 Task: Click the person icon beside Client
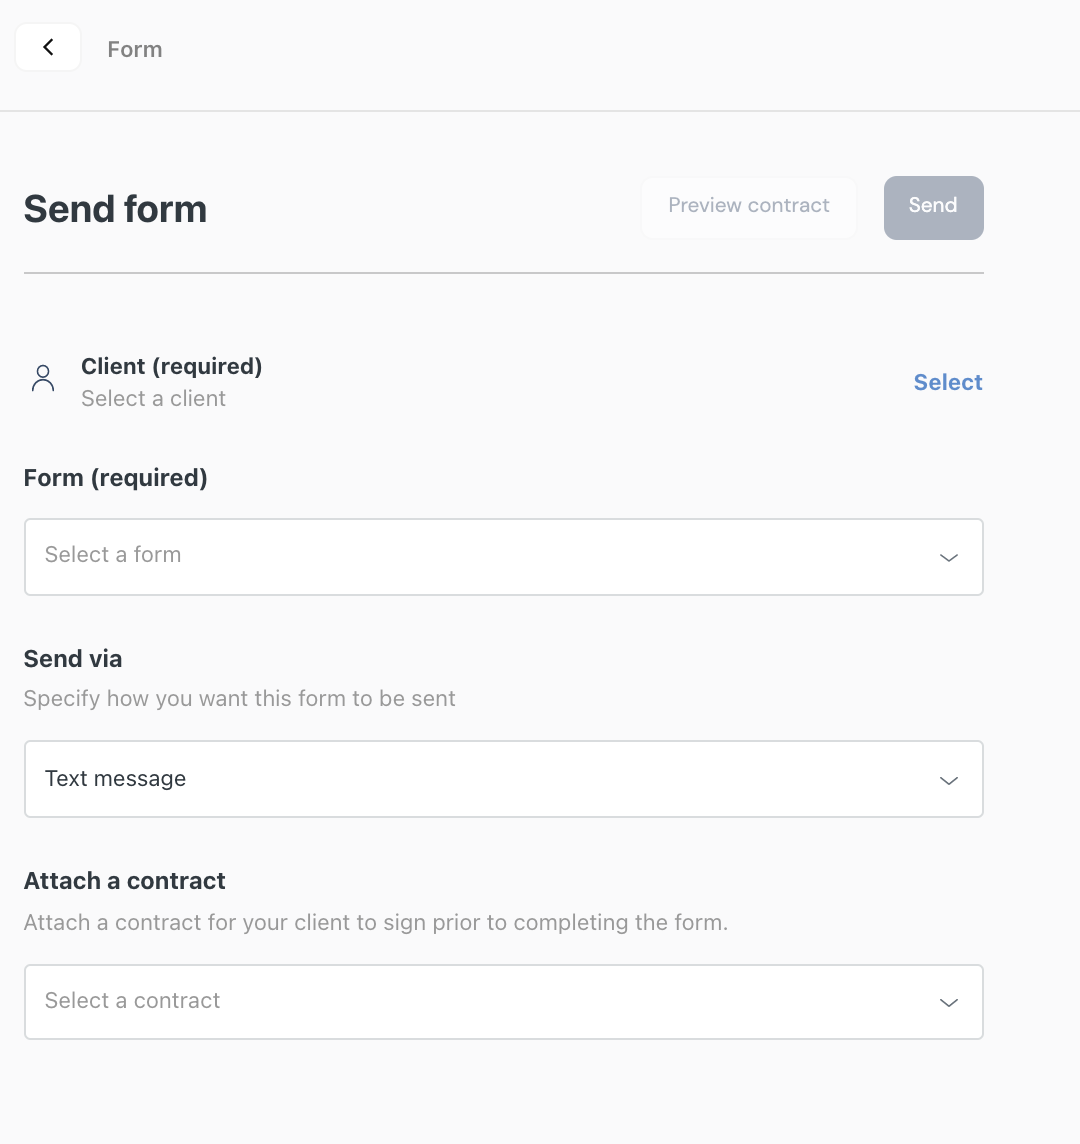click(x=43, y=379)
